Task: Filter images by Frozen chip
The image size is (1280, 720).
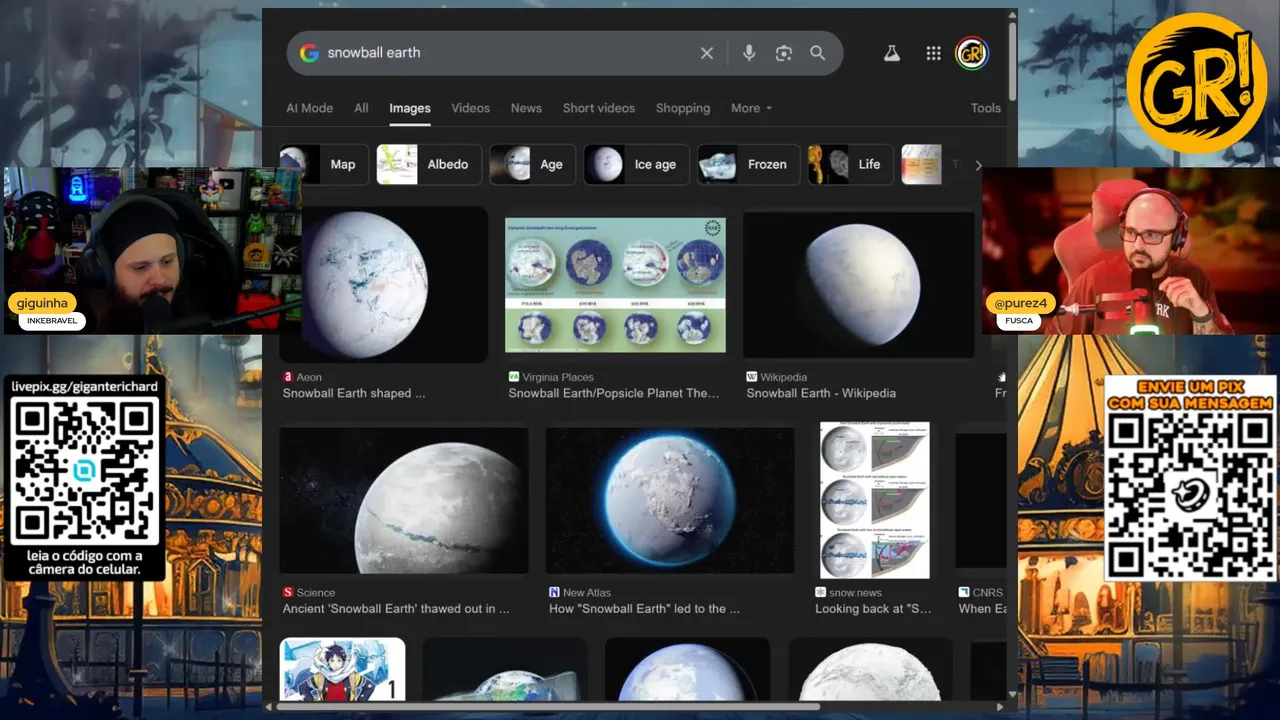Action: (748, 165)
